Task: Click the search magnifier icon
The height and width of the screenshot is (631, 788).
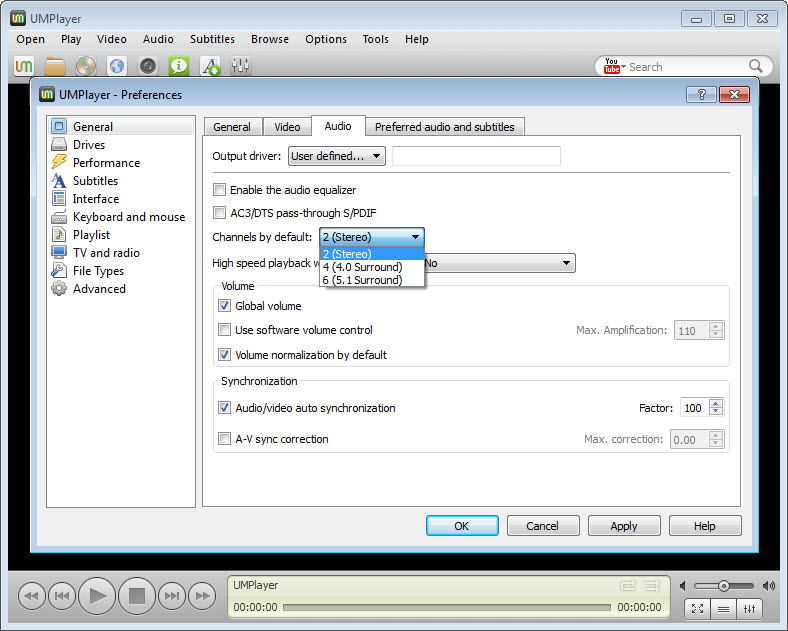Action: (755, 66)
